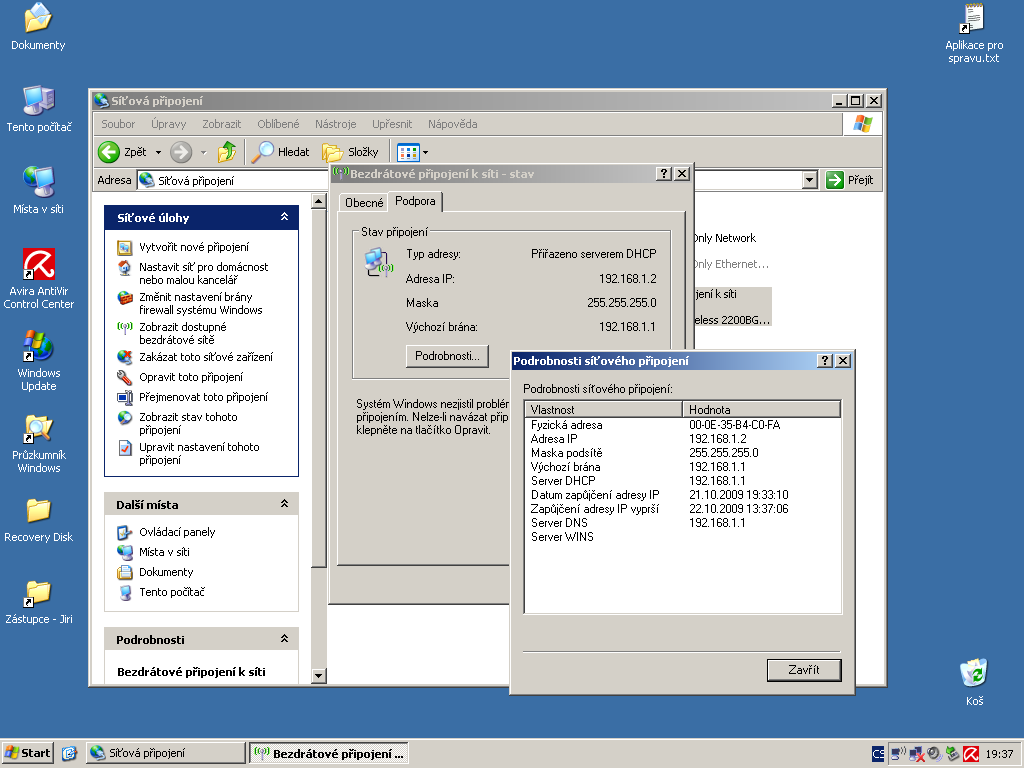
Task: Open the Nástroje menu
Action: (x=335, y=124)
